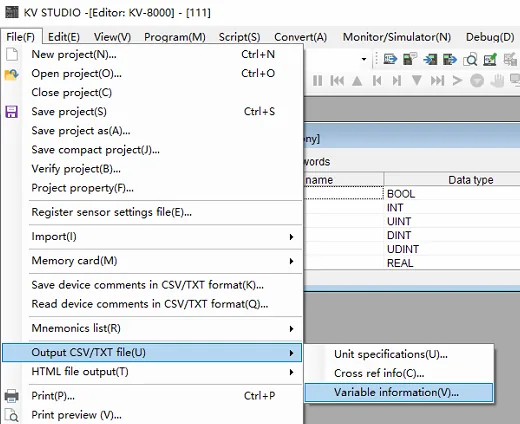Choose Save project menu entry

(x=152, y=112)
